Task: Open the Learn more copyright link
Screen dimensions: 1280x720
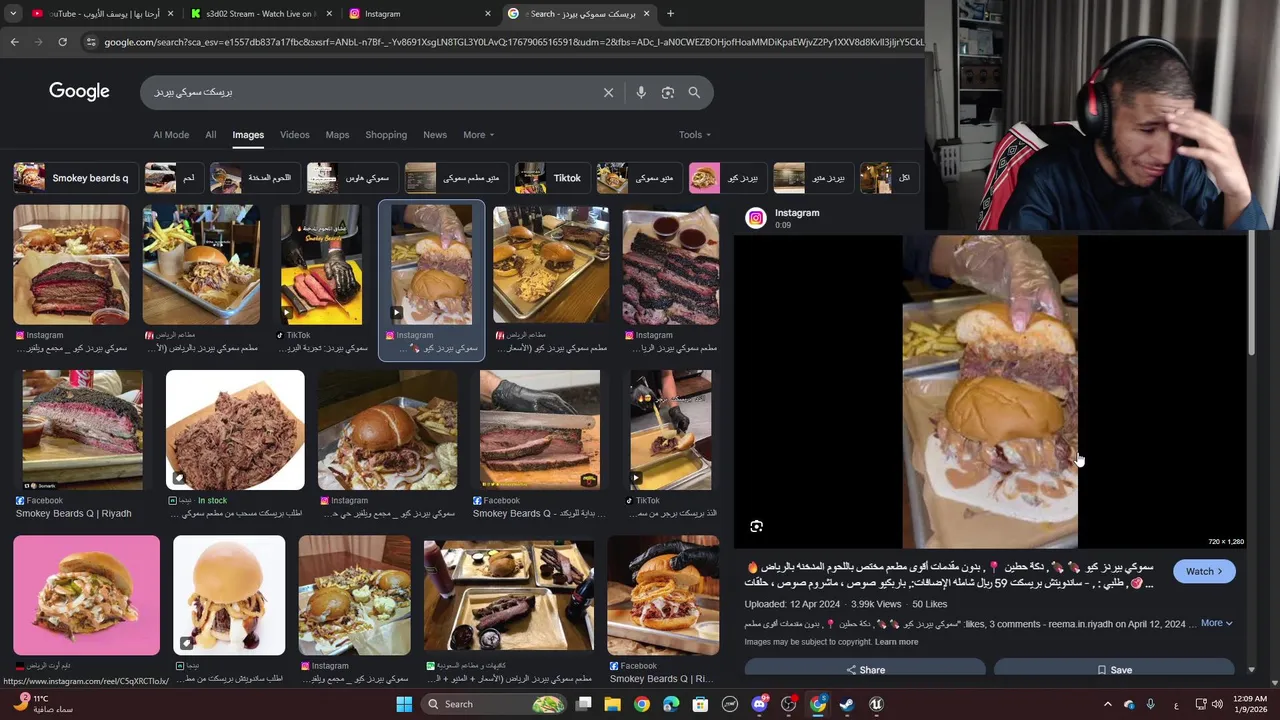Action: [x=896, y=642]
